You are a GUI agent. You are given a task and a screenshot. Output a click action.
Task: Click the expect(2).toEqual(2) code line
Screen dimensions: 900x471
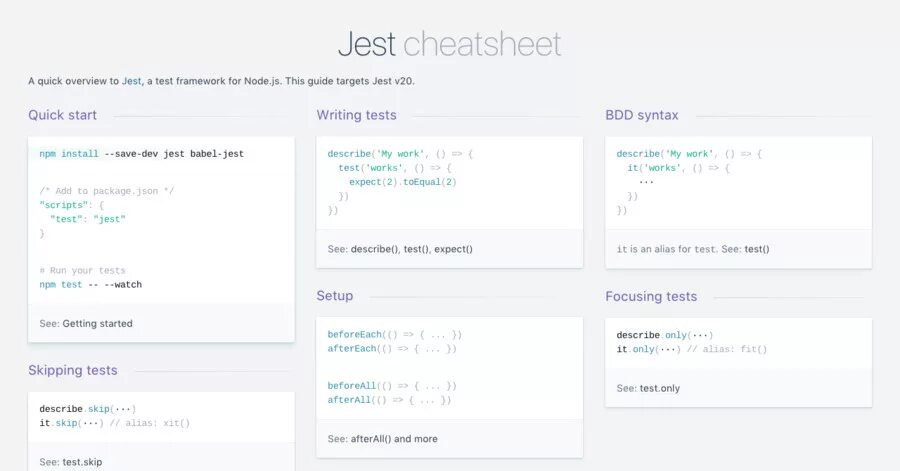403,182
